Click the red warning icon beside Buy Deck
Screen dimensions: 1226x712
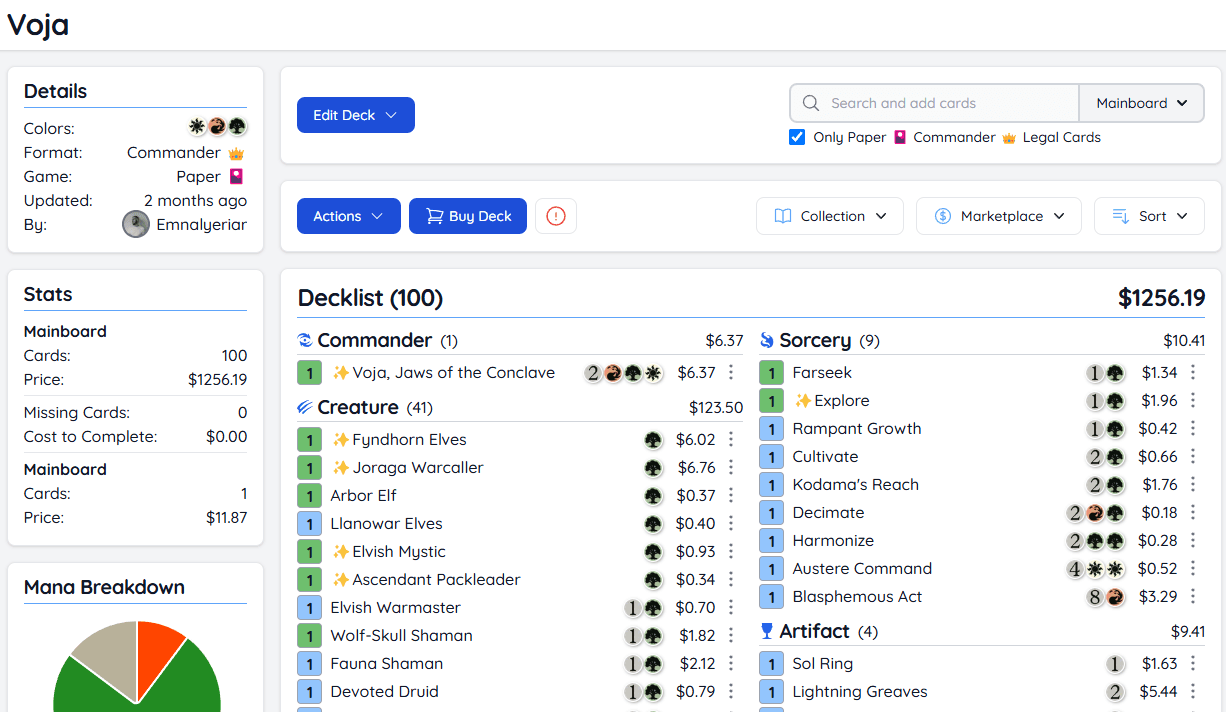pyautogui.click(x=556, y=216)
